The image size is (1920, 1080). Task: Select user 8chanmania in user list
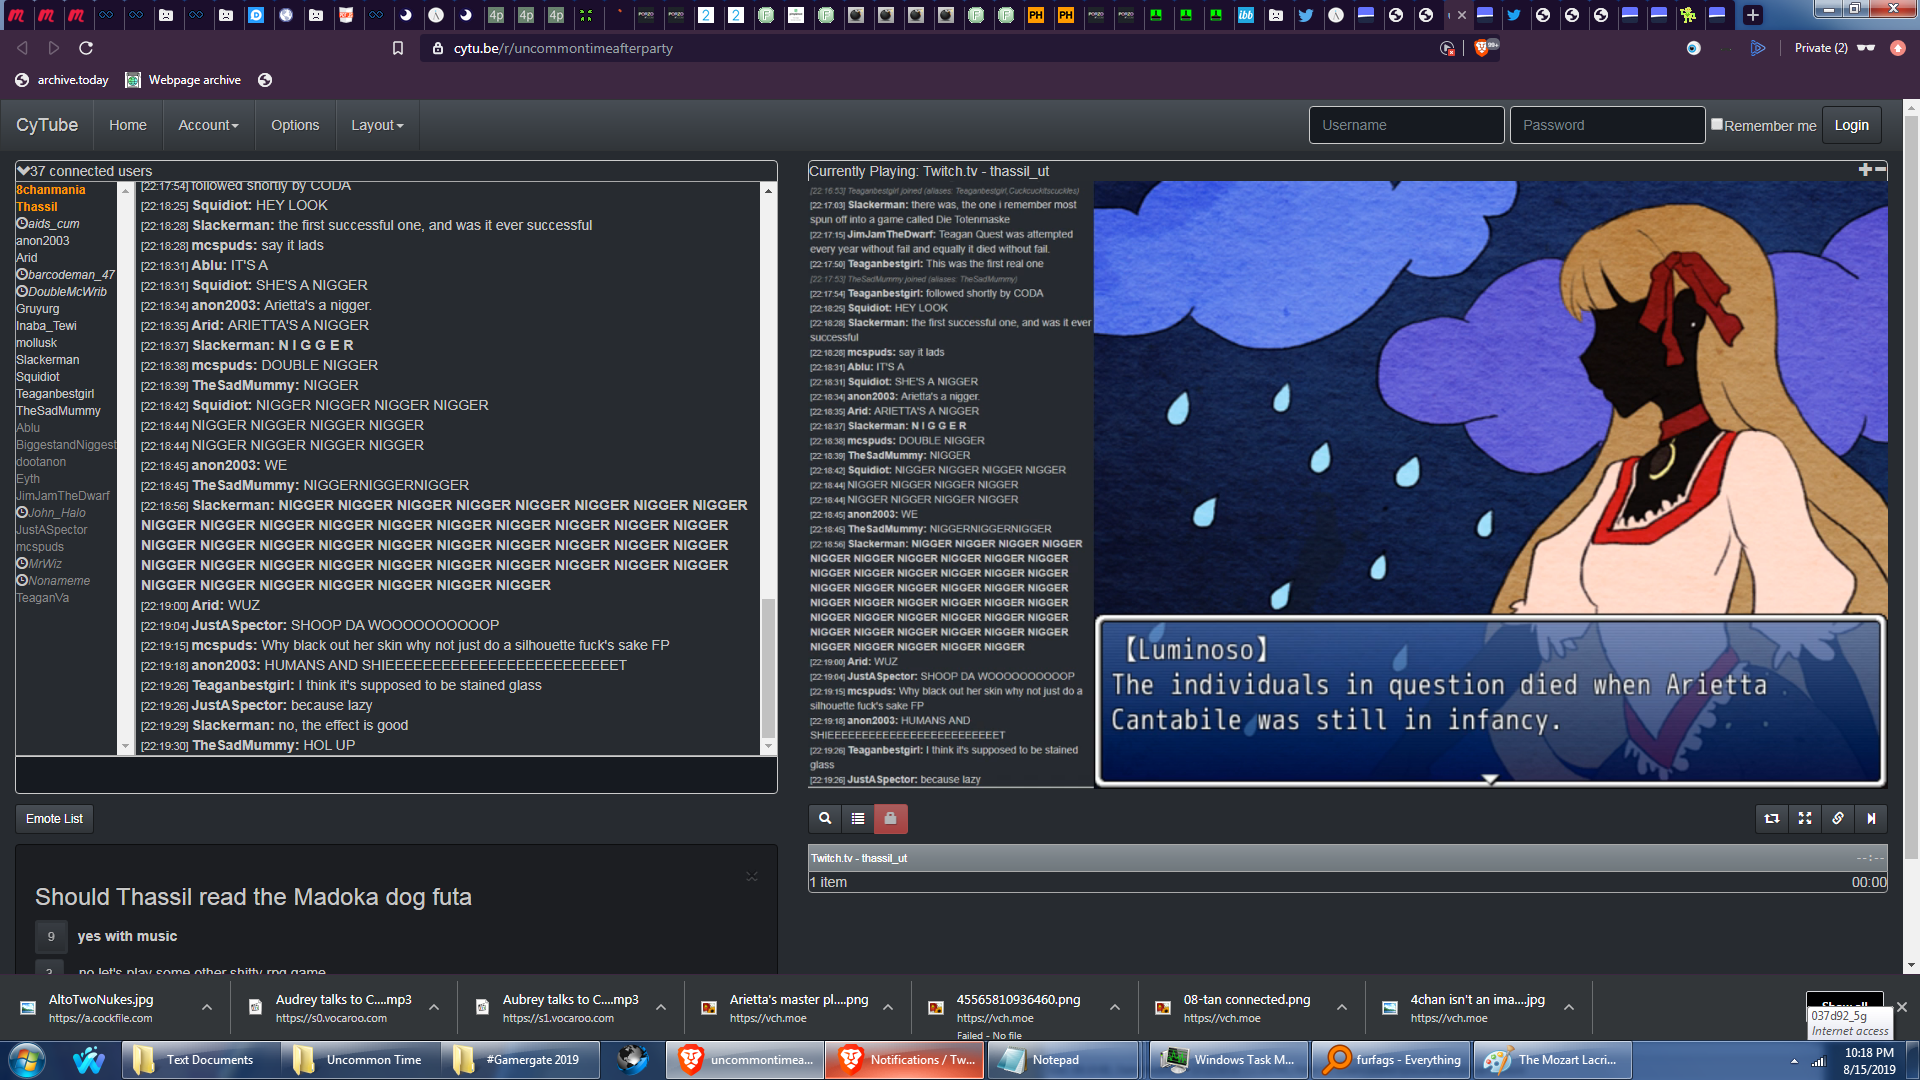[x=50, y=190]
